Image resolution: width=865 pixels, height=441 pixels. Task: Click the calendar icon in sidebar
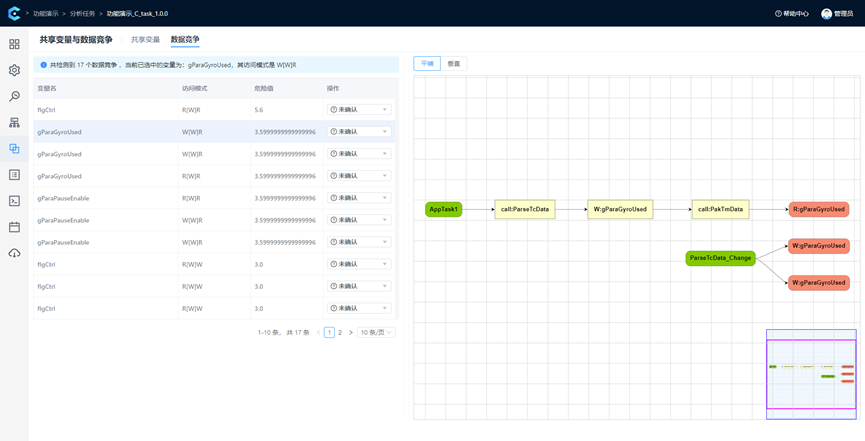pos(14,227)
